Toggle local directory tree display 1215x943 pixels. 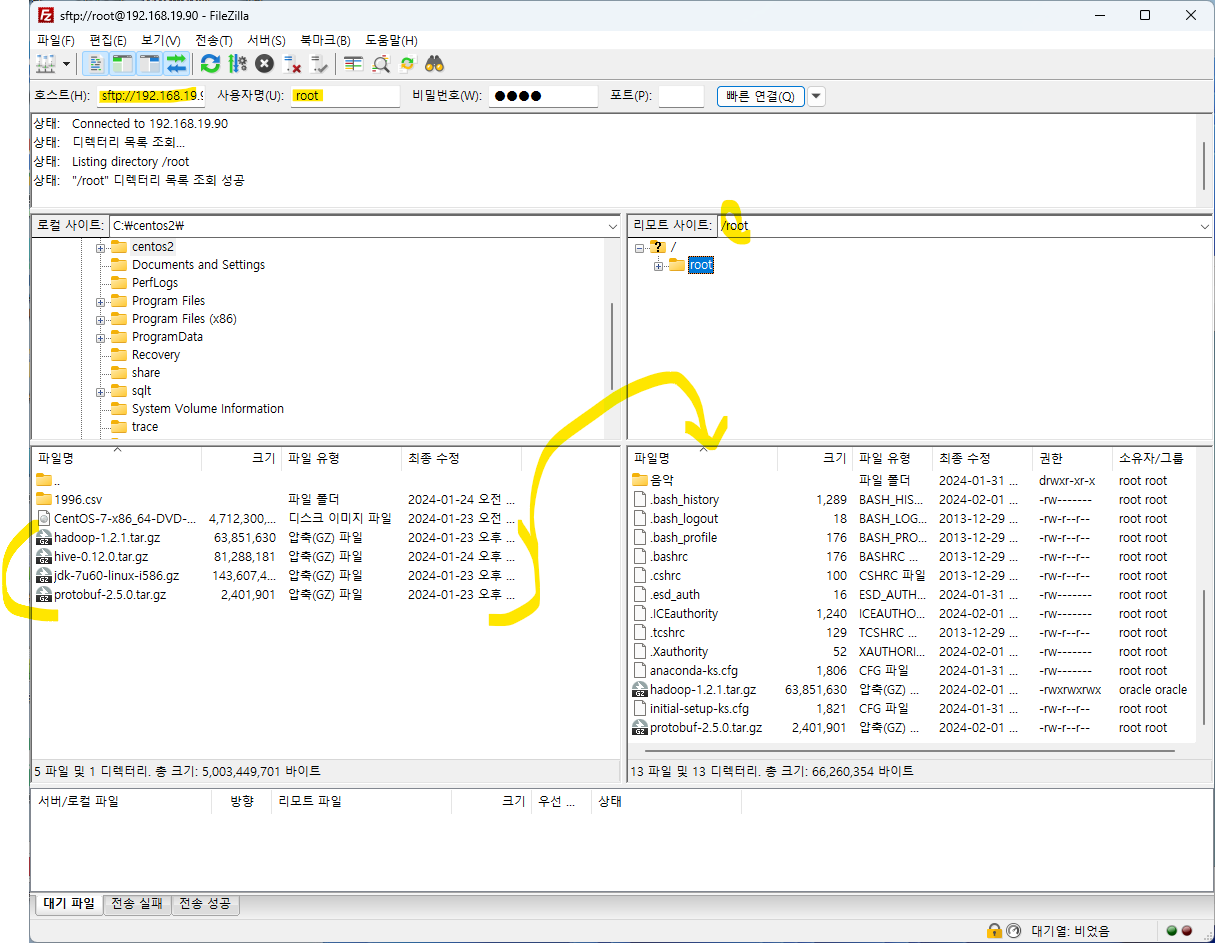tap(122, 64)
